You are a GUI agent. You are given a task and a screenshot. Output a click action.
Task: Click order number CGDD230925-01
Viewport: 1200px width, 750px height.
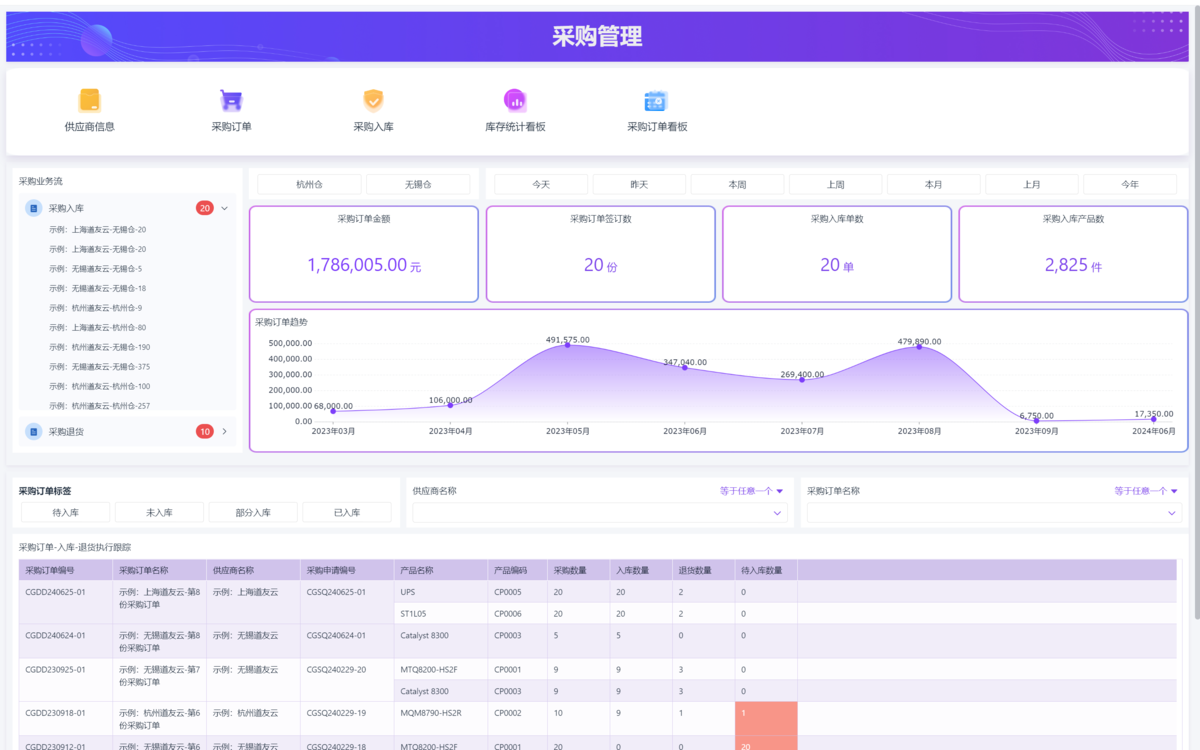(x=56, y=669)
